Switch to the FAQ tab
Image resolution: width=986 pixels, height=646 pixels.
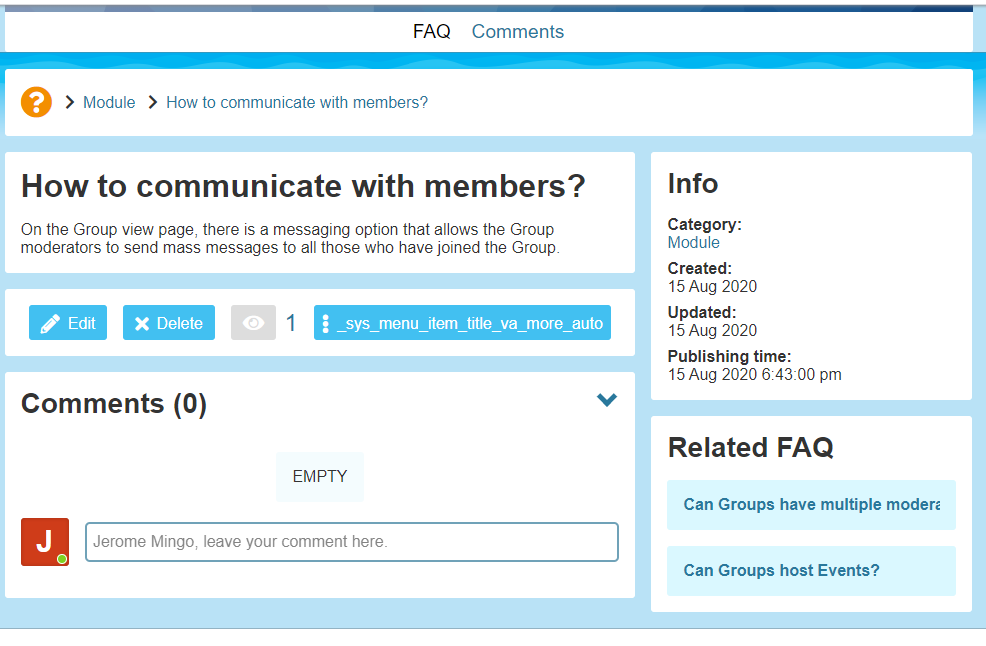coord(431,31)
